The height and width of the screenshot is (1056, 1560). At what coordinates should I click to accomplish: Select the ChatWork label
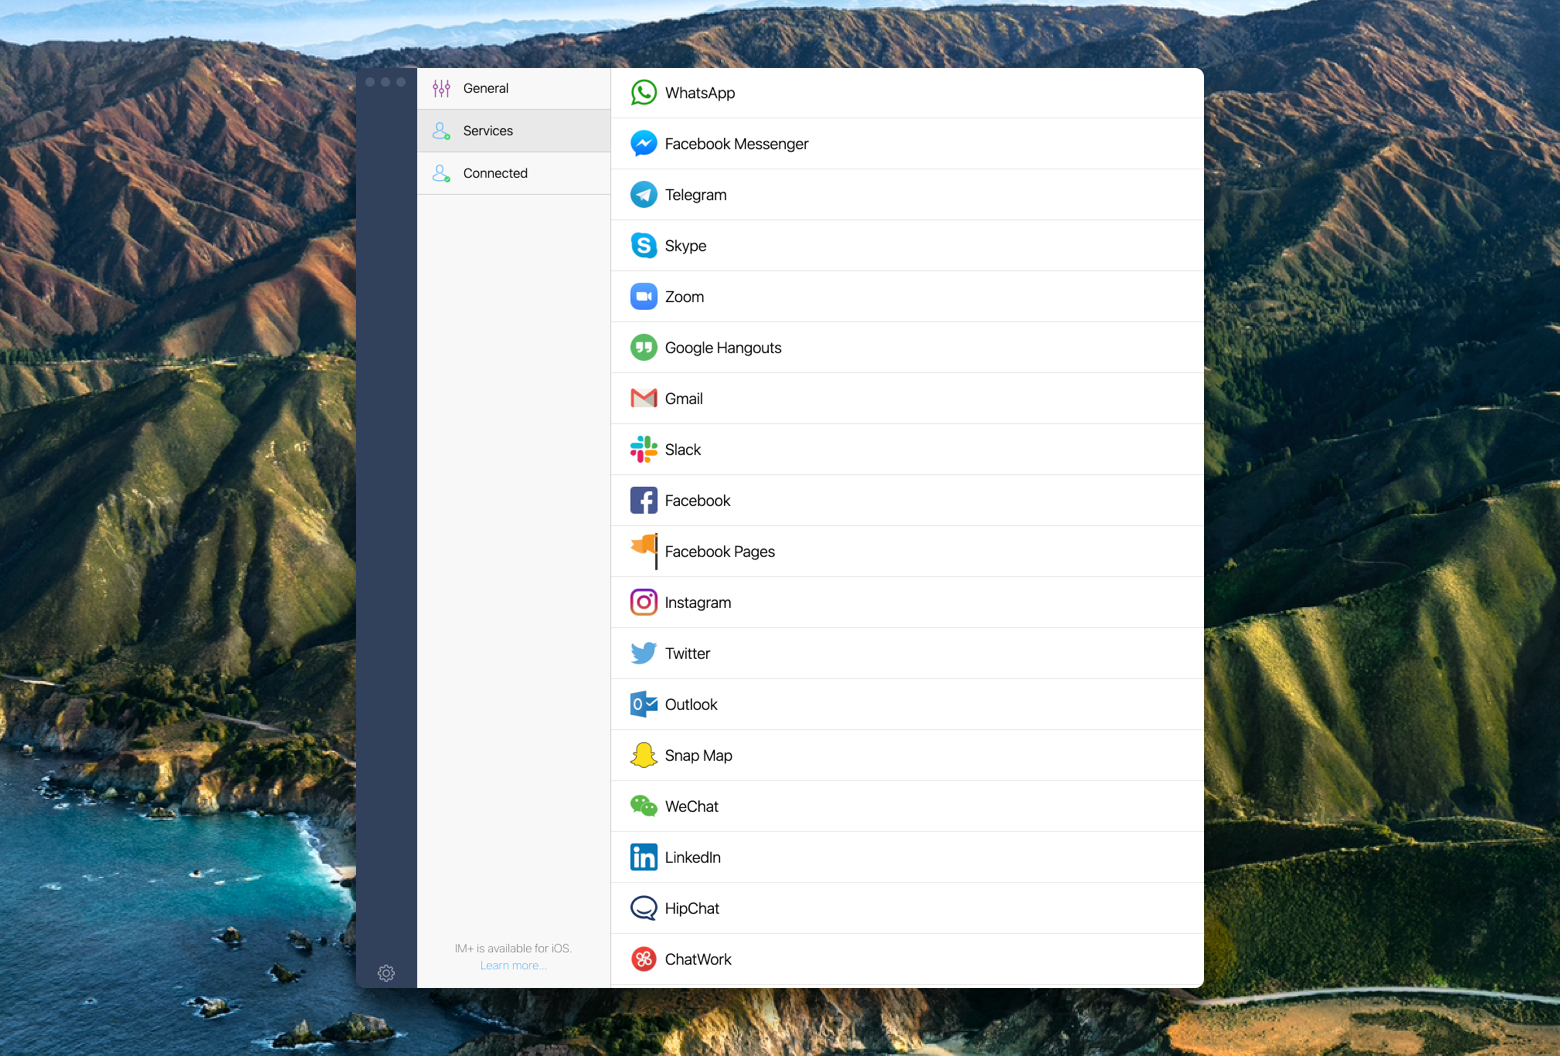coord(698,960)
